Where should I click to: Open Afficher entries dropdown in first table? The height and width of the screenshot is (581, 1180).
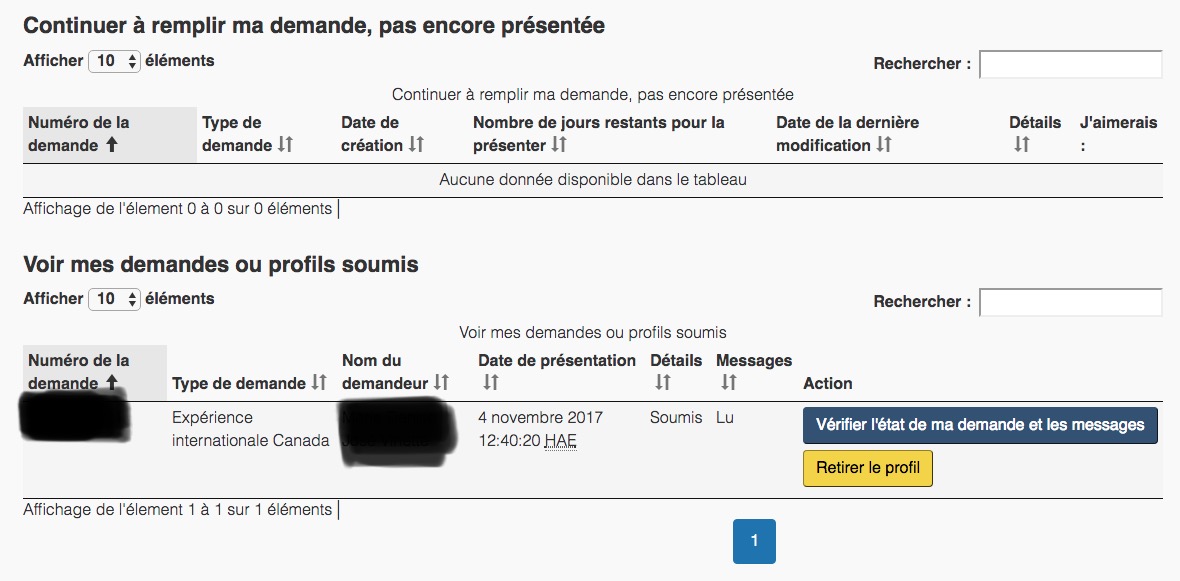pyautogui.click(x=115, y=62)
